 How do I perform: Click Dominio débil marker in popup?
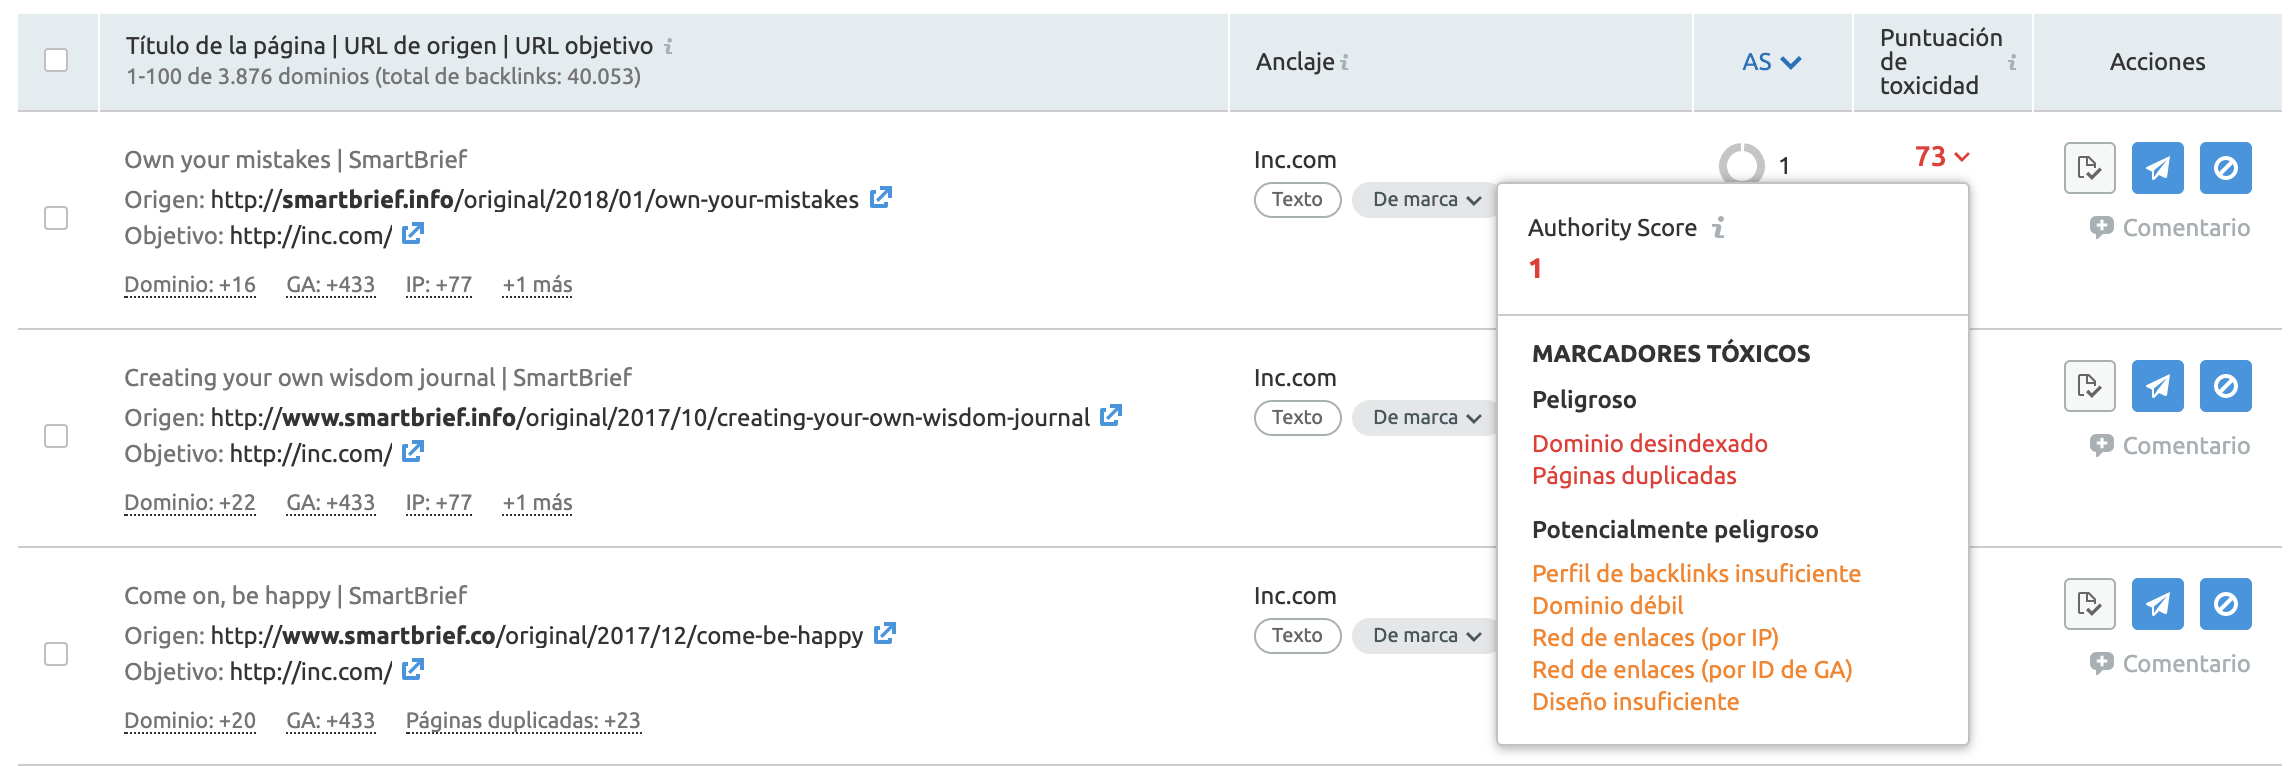click(x=1608, y=606)
